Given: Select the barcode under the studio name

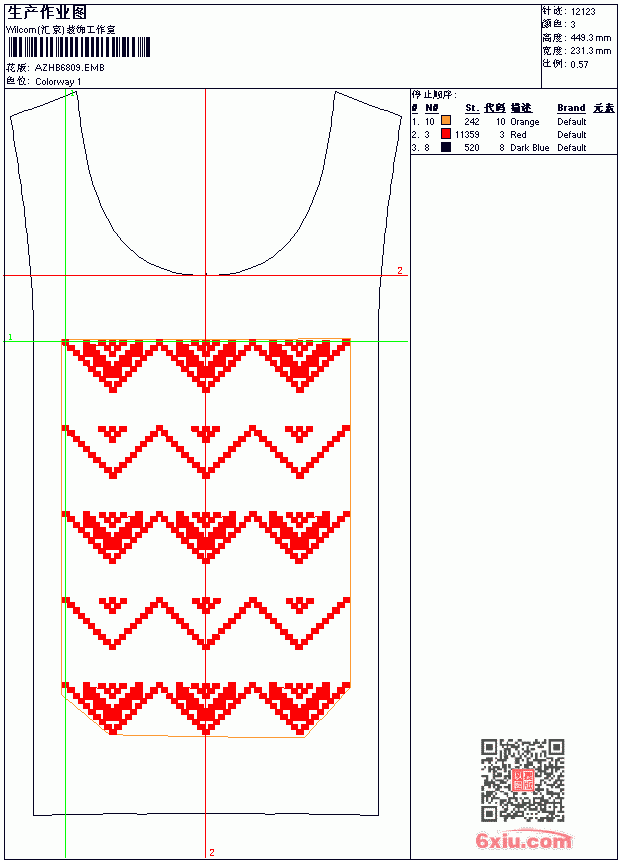Looking at the screenshot, I should click(x=78, y=47).
